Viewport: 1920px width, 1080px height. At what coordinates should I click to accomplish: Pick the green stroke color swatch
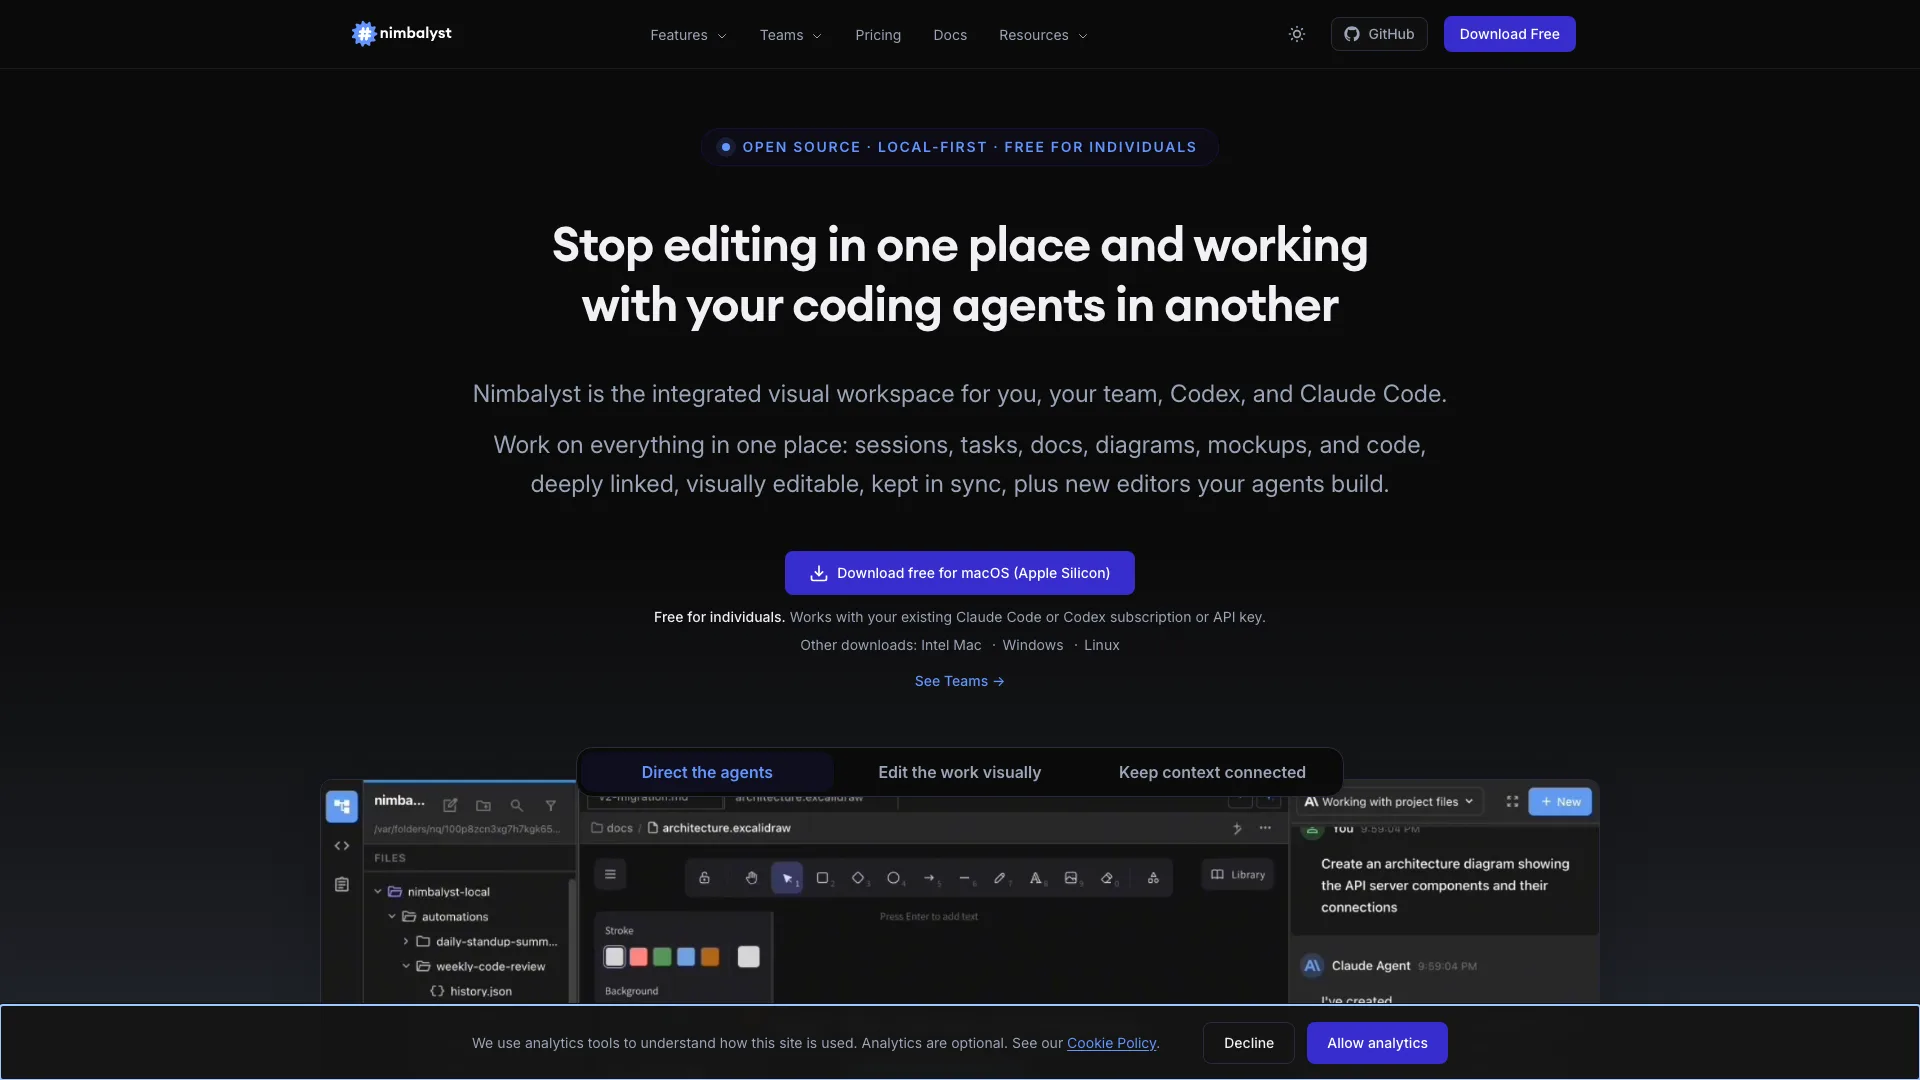click(x=662, y=957)
